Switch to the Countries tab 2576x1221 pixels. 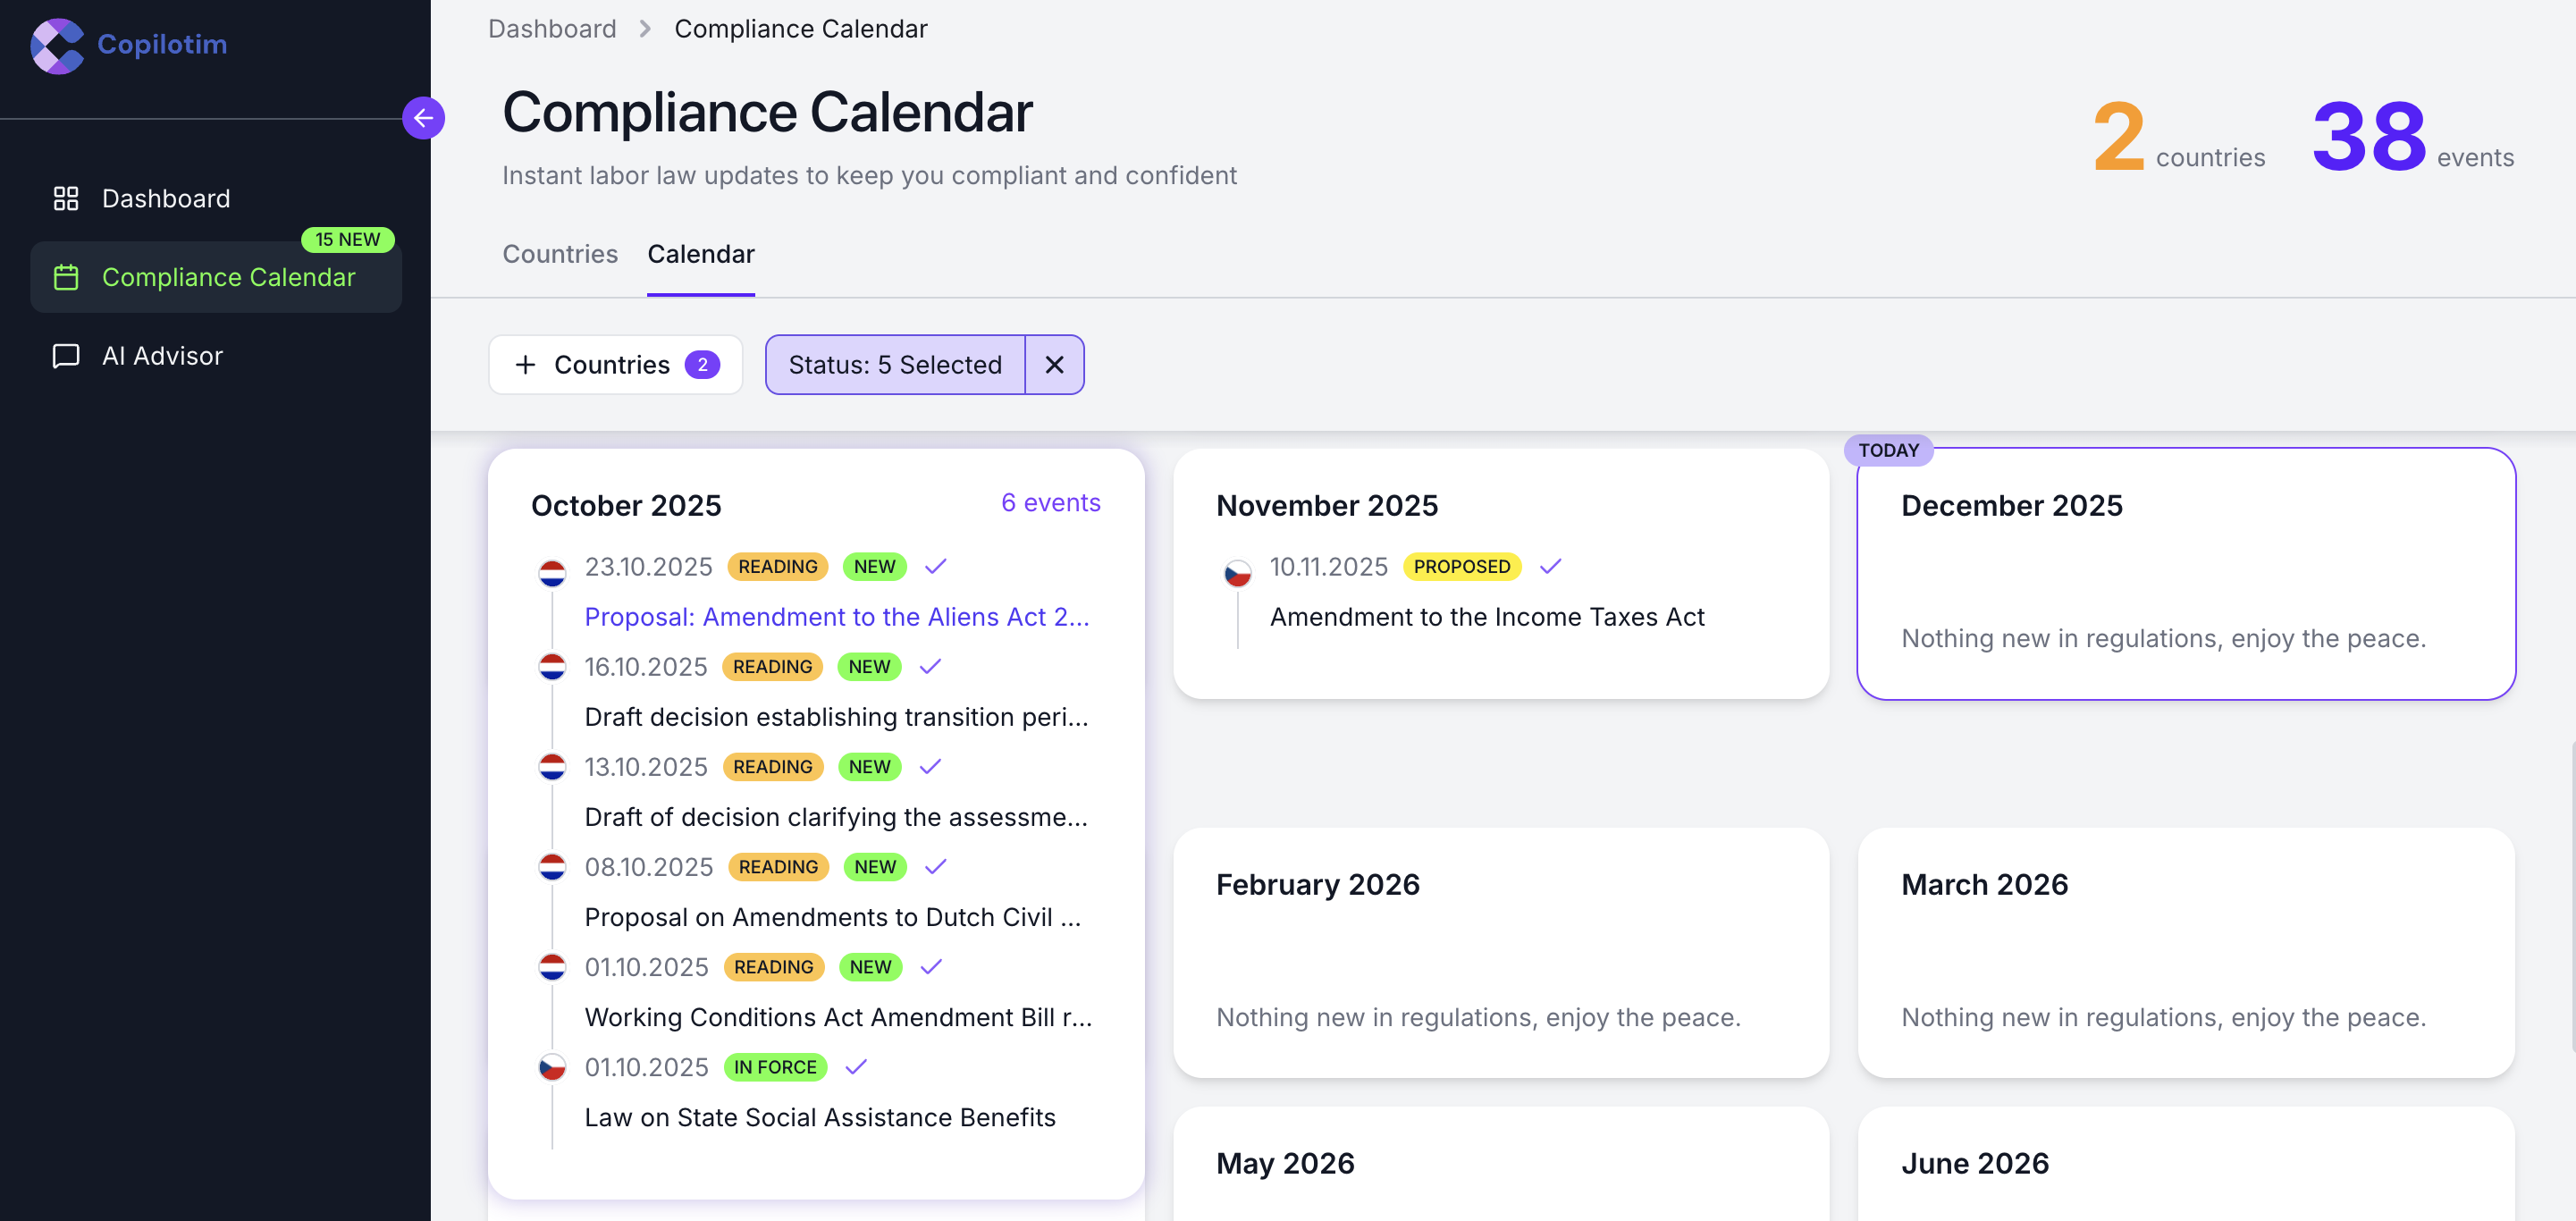[560, 254]
